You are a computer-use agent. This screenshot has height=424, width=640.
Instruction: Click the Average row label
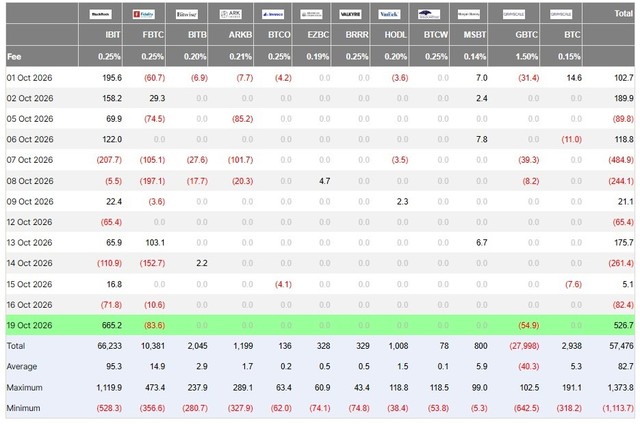coord(22,366)
